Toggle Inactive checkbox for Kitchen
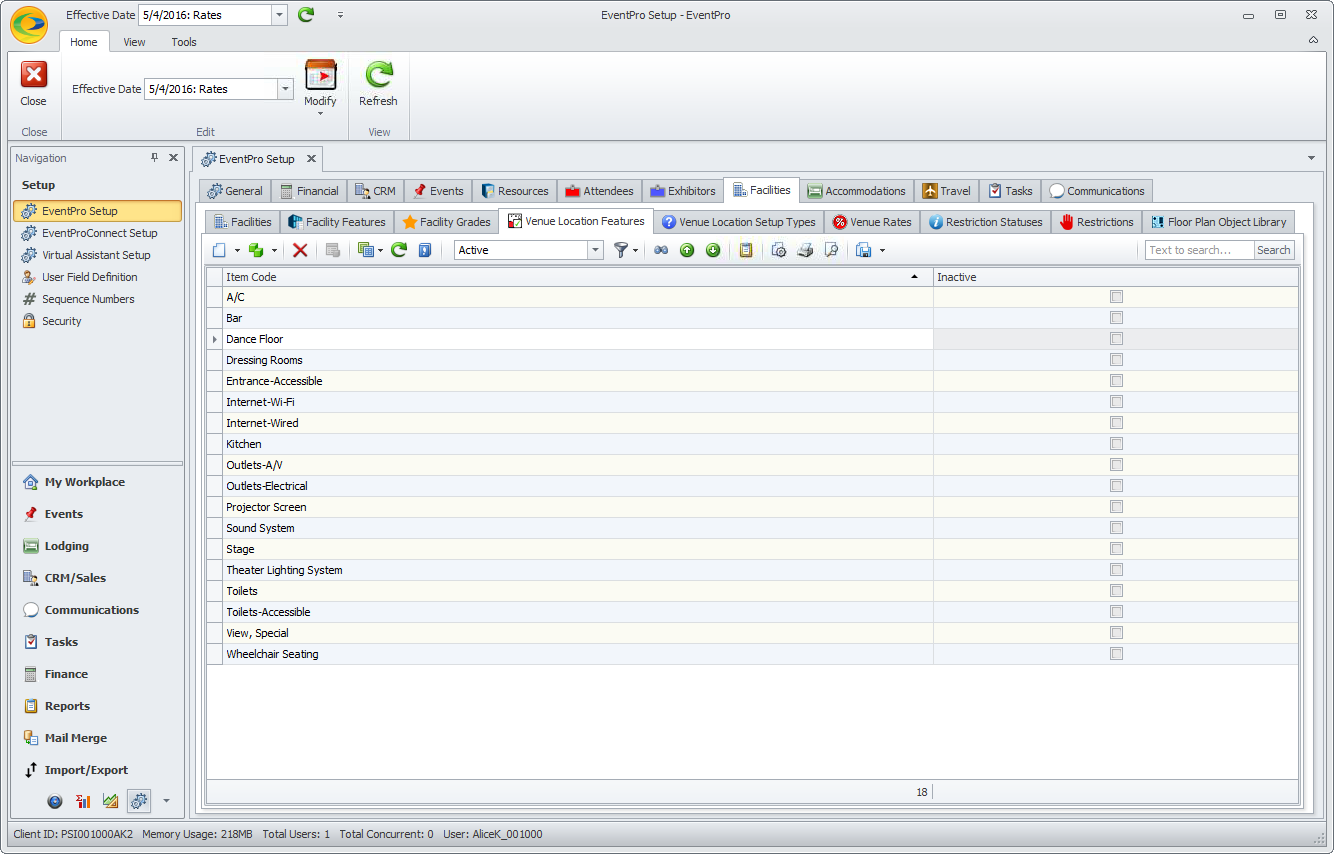The height and width of the screenshot is (854, 1334). 1116,444
